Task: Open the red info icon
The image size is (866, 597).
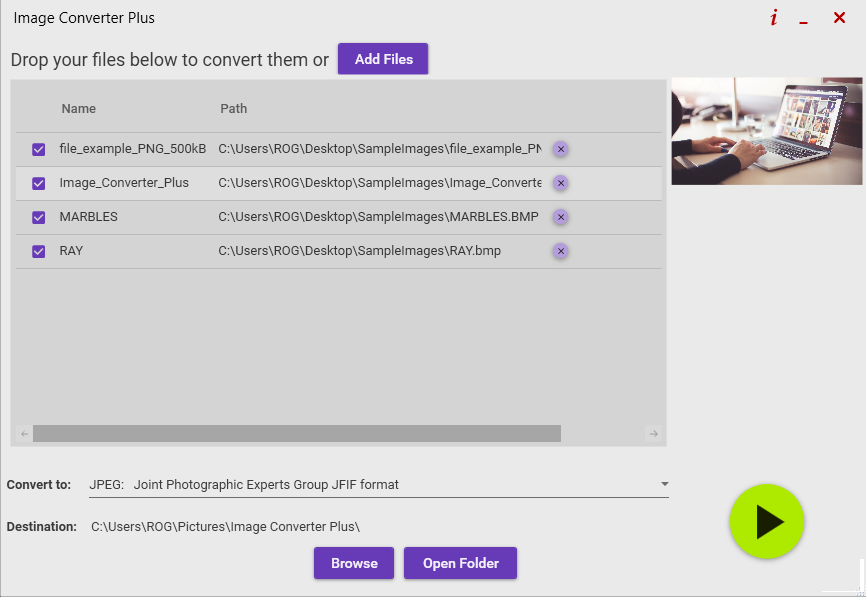Action: (774, 18)
